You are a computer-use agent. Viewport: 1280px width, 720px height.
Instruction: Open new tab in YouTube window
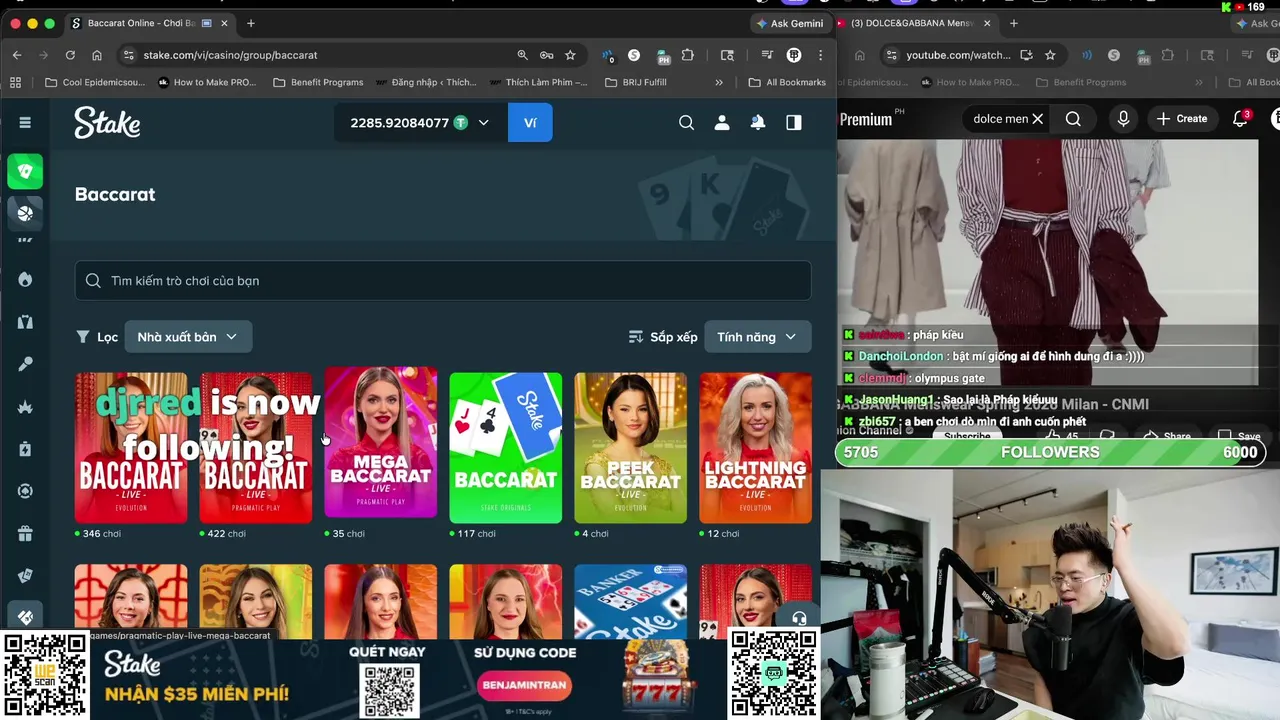point(1013,23)
